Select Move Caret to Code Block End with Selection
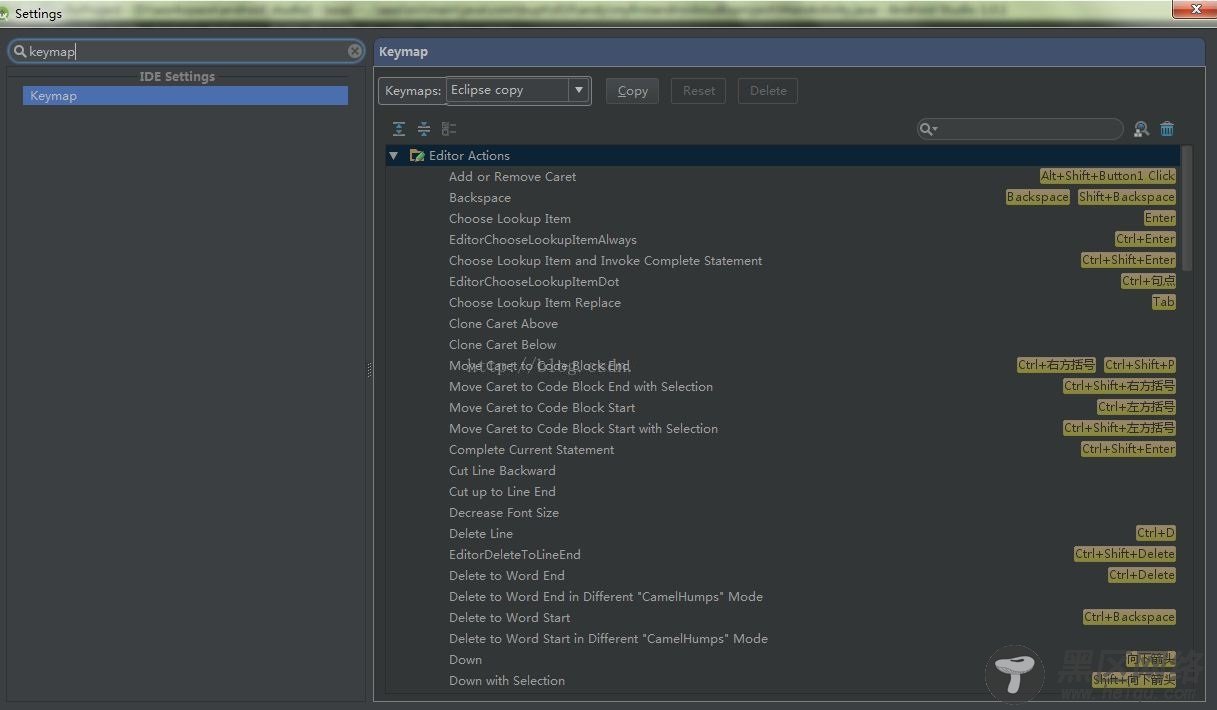 coord(581,387)
